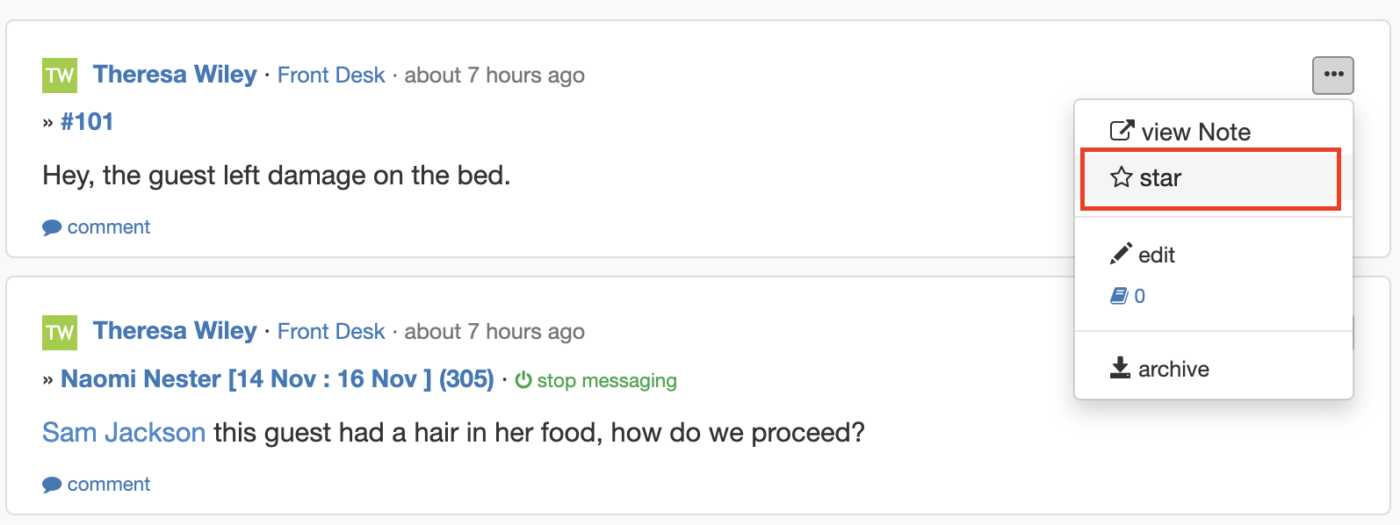Open the three-dots options button
The height and width of the screenshot is (525, 1400).
(x=1333, y=75)
